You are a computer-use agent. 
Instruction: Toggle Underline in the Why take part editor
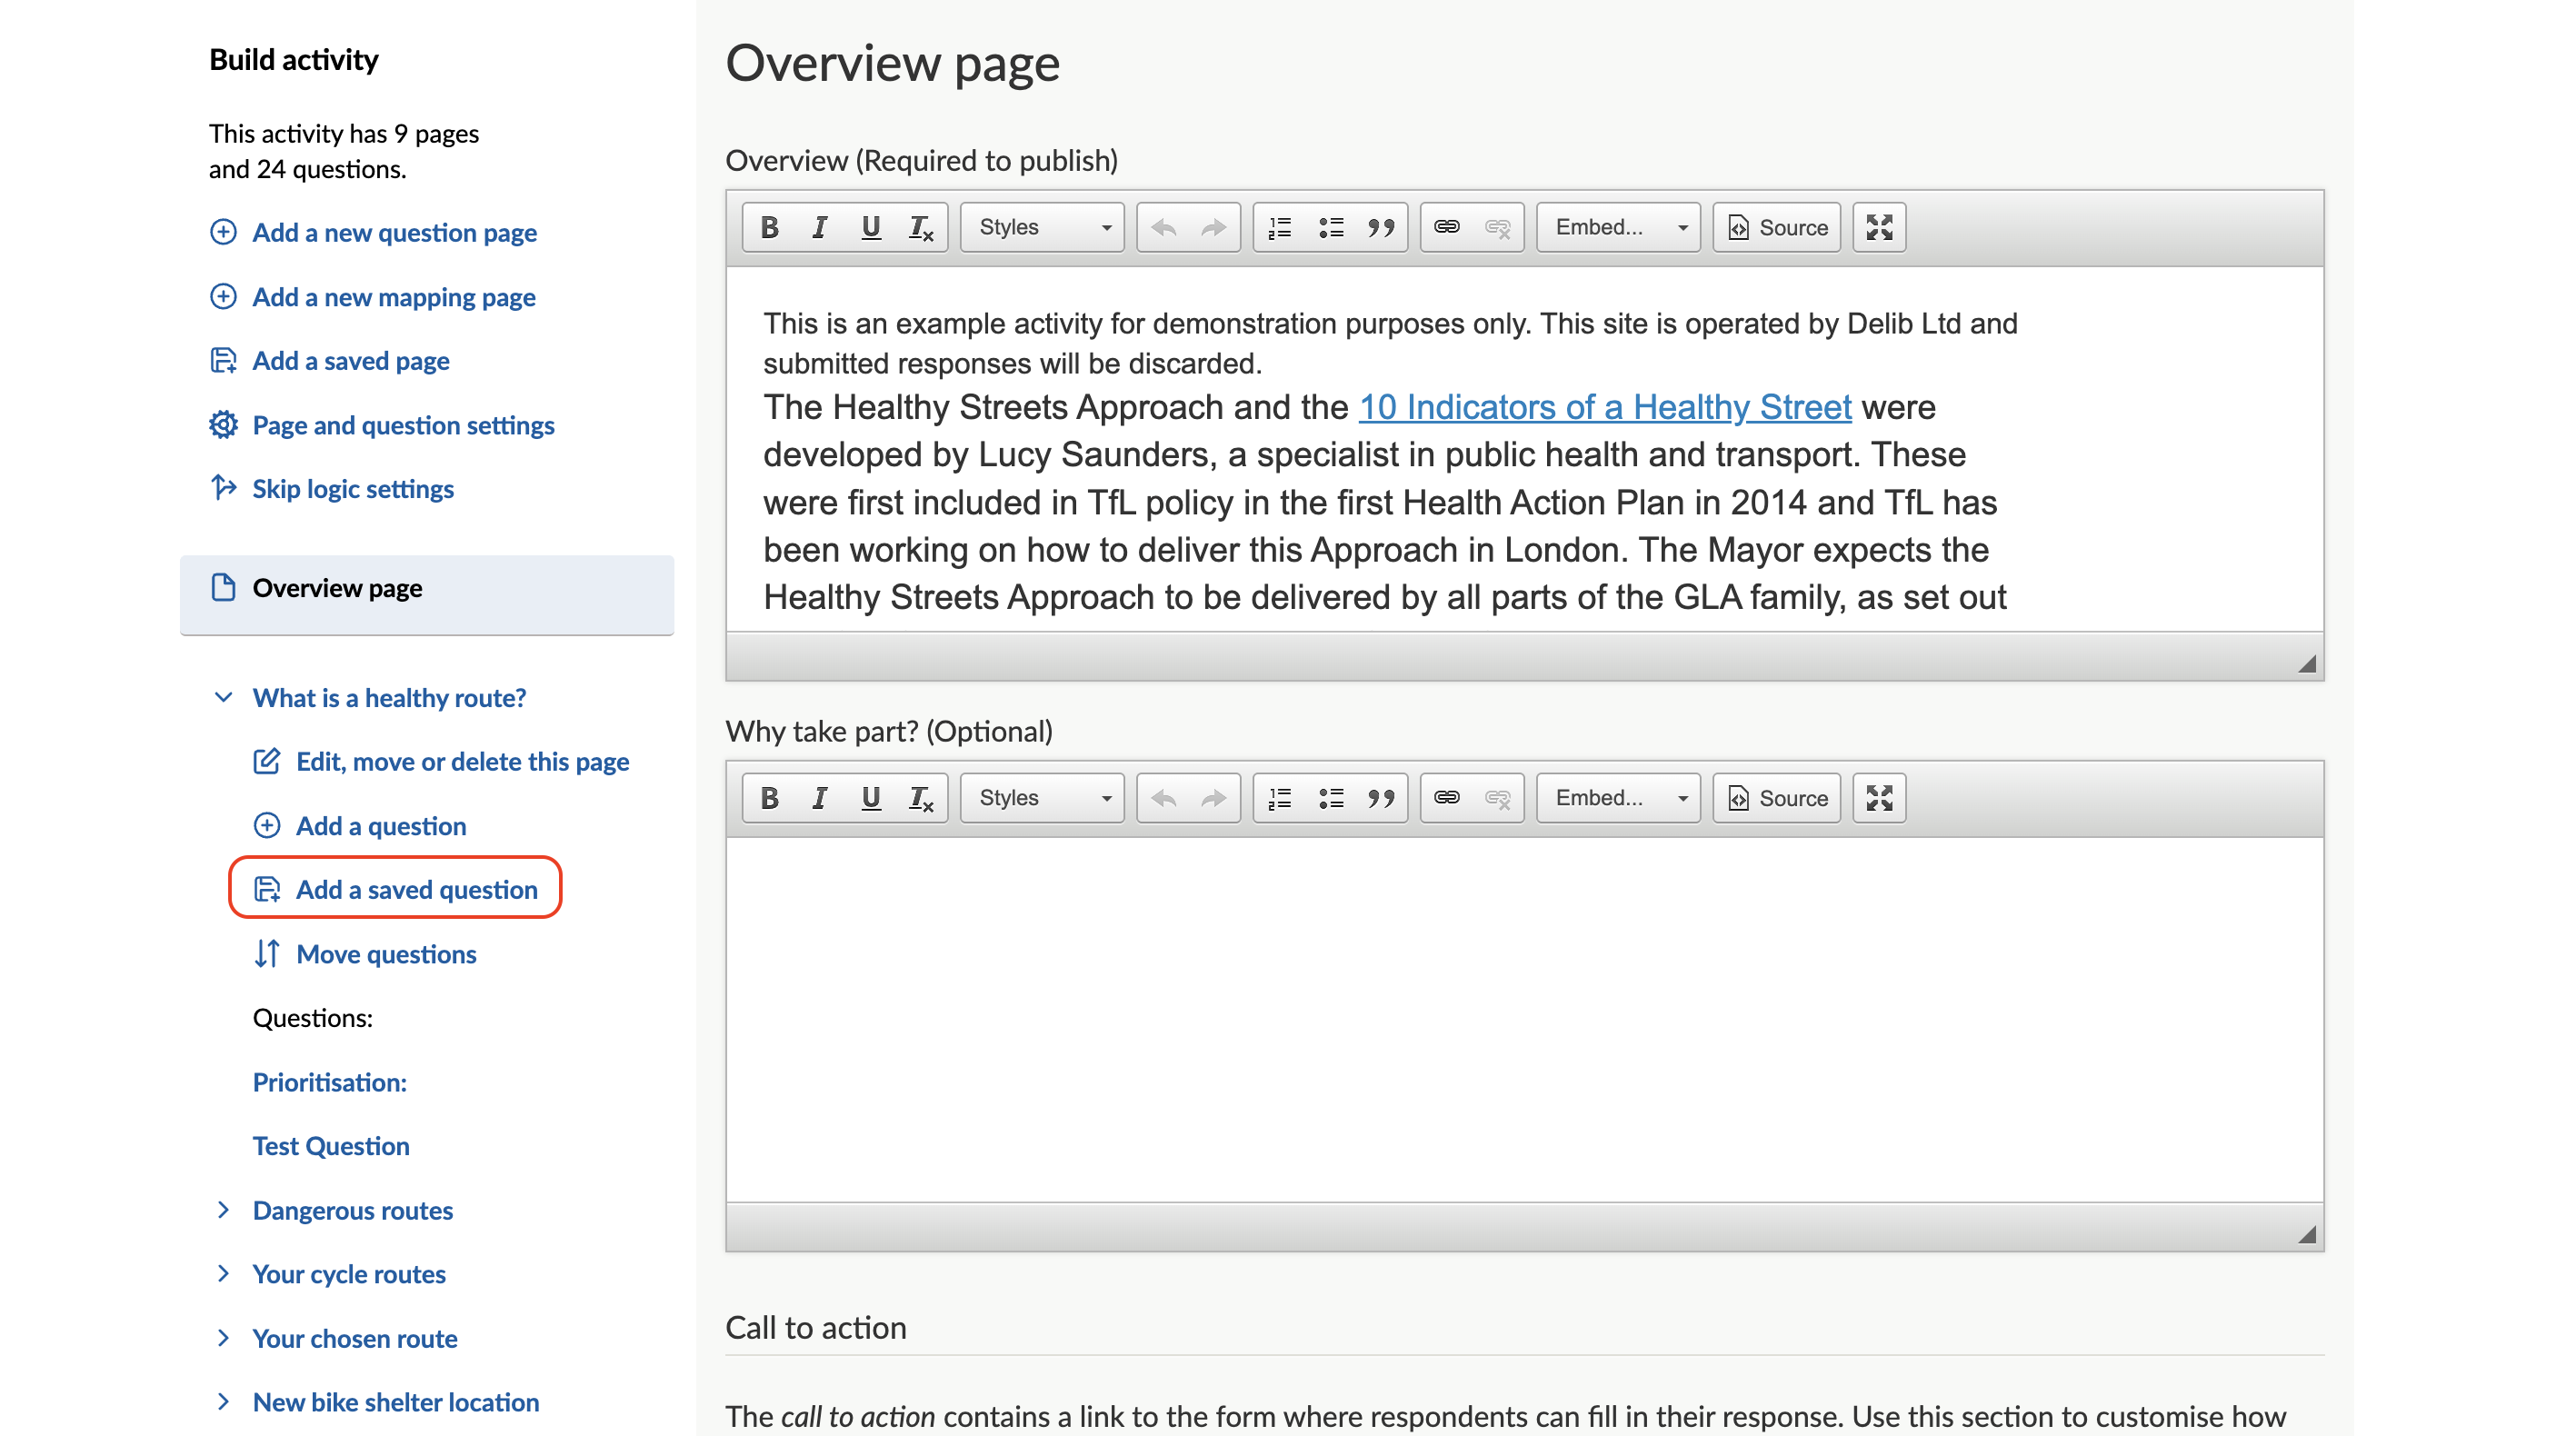click(871, 798)
